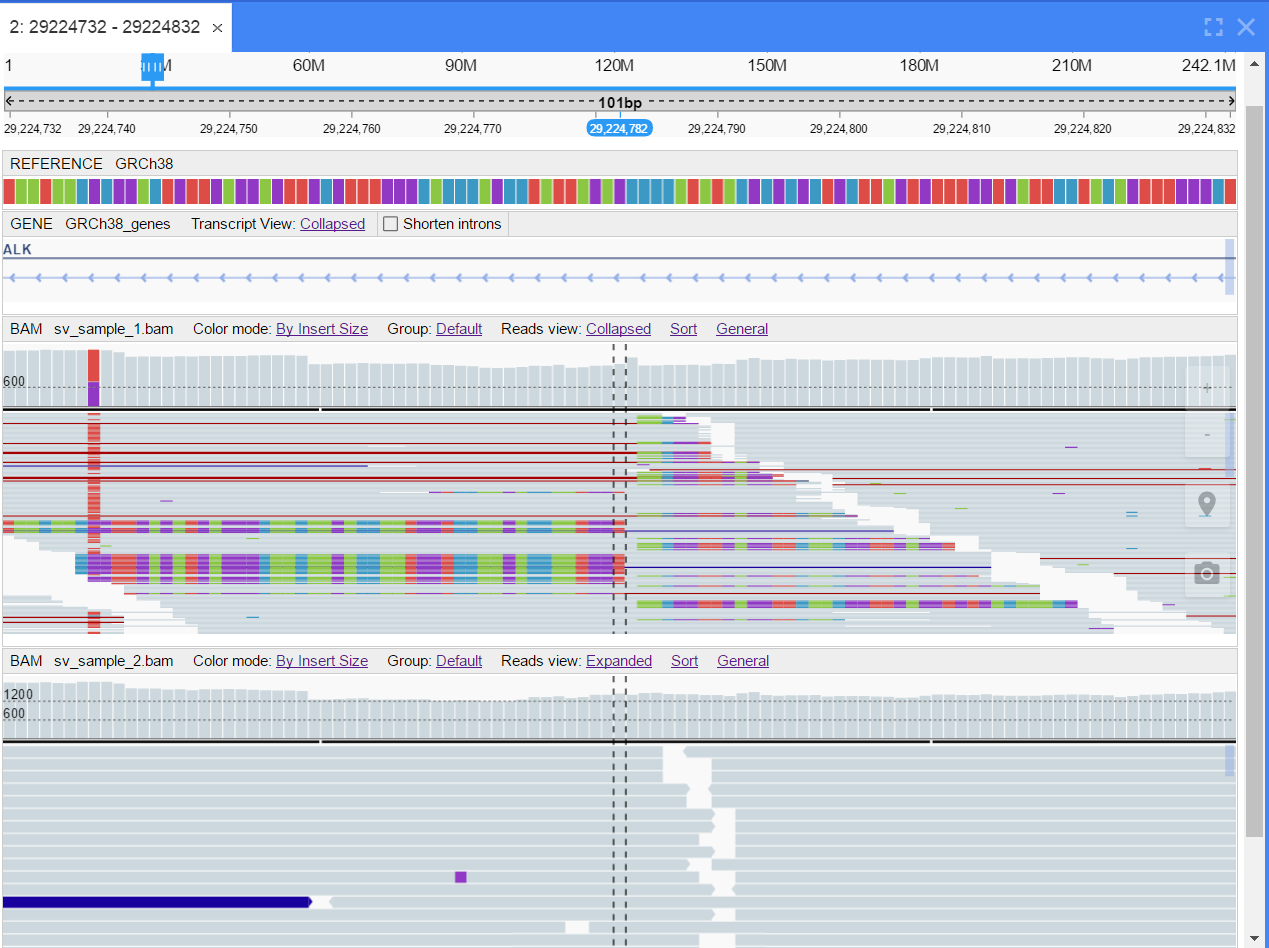Open the General menu for sv_sample_2.bam
This screenshot has height=948, width=1269.
[x=743, y=661]
